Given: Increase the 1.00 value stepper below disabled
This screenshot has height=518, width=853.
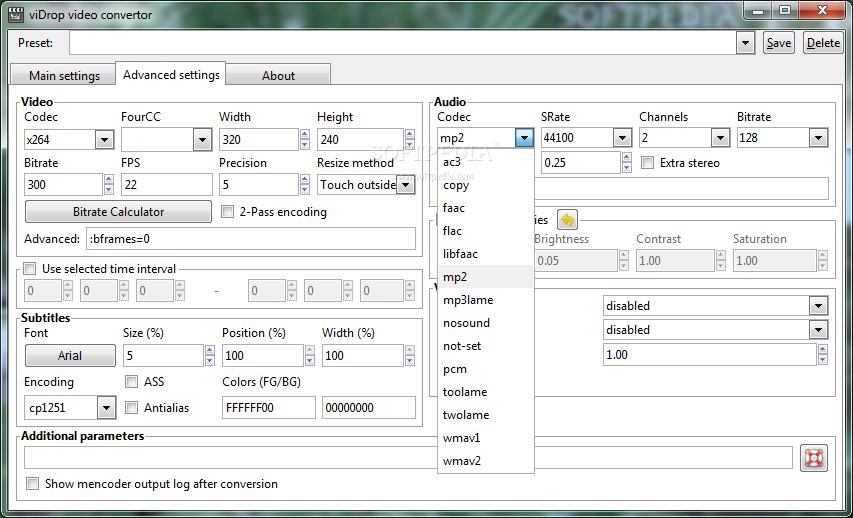Looking at the screenshot, I should pyautogui.click(x=823, y=349).
